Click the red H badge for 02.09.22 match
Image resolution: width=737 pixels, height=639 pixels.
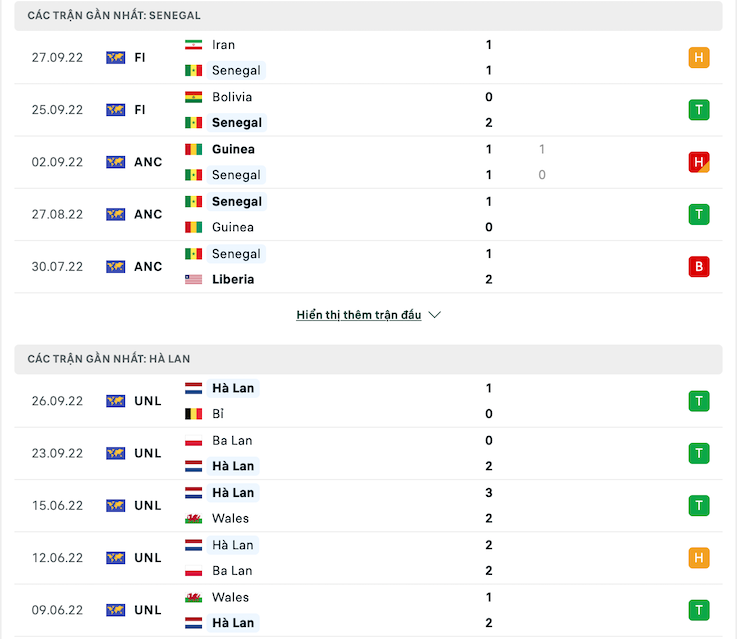(699, 162)
